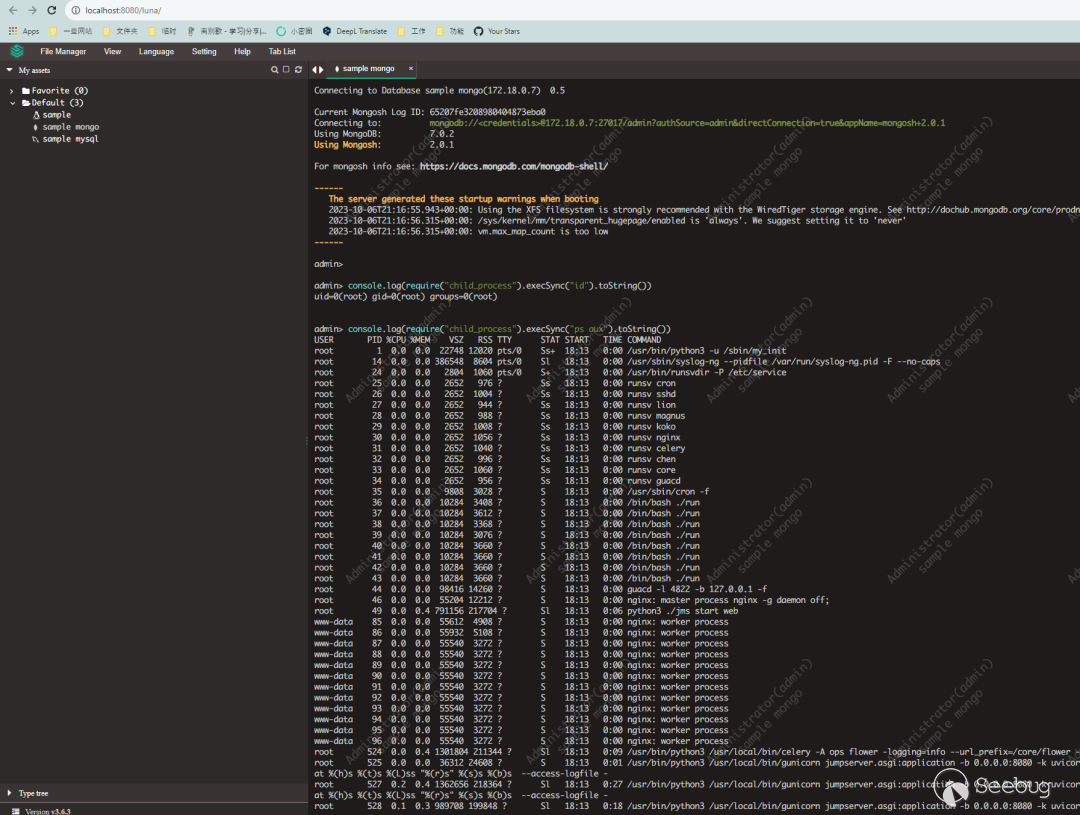The image size is (1080, 815).
Task: Open the Chrome Apps grid shortcut
Action: [24, 31]
